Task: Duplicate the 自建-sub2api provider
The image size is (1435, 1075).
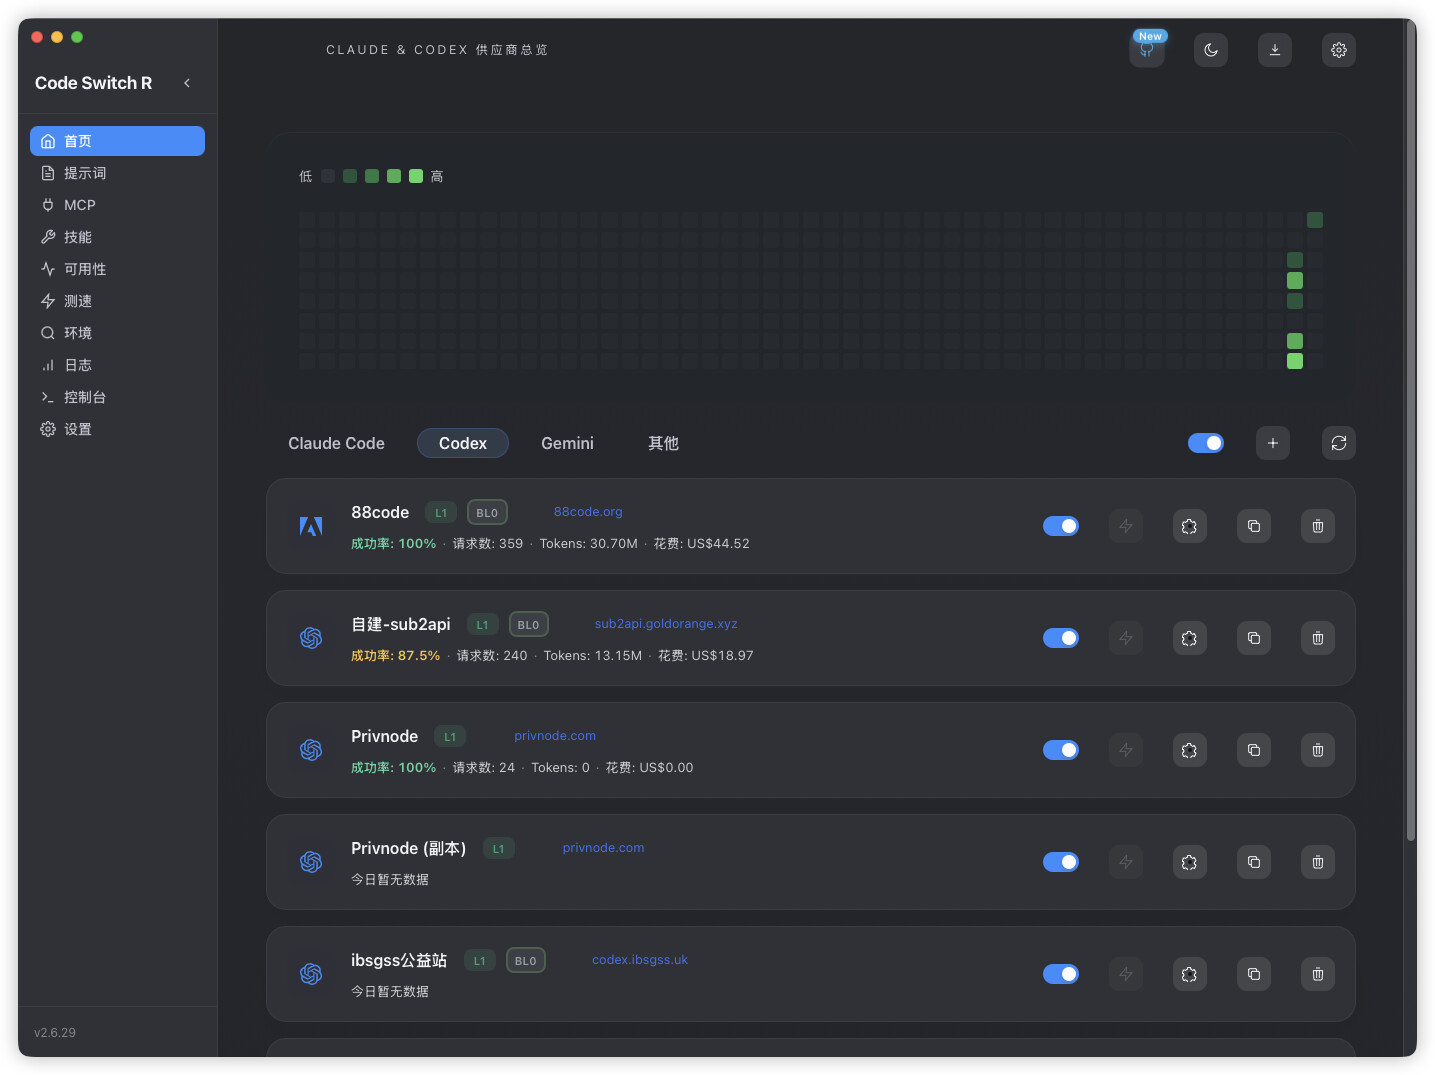Action: 1254,638
